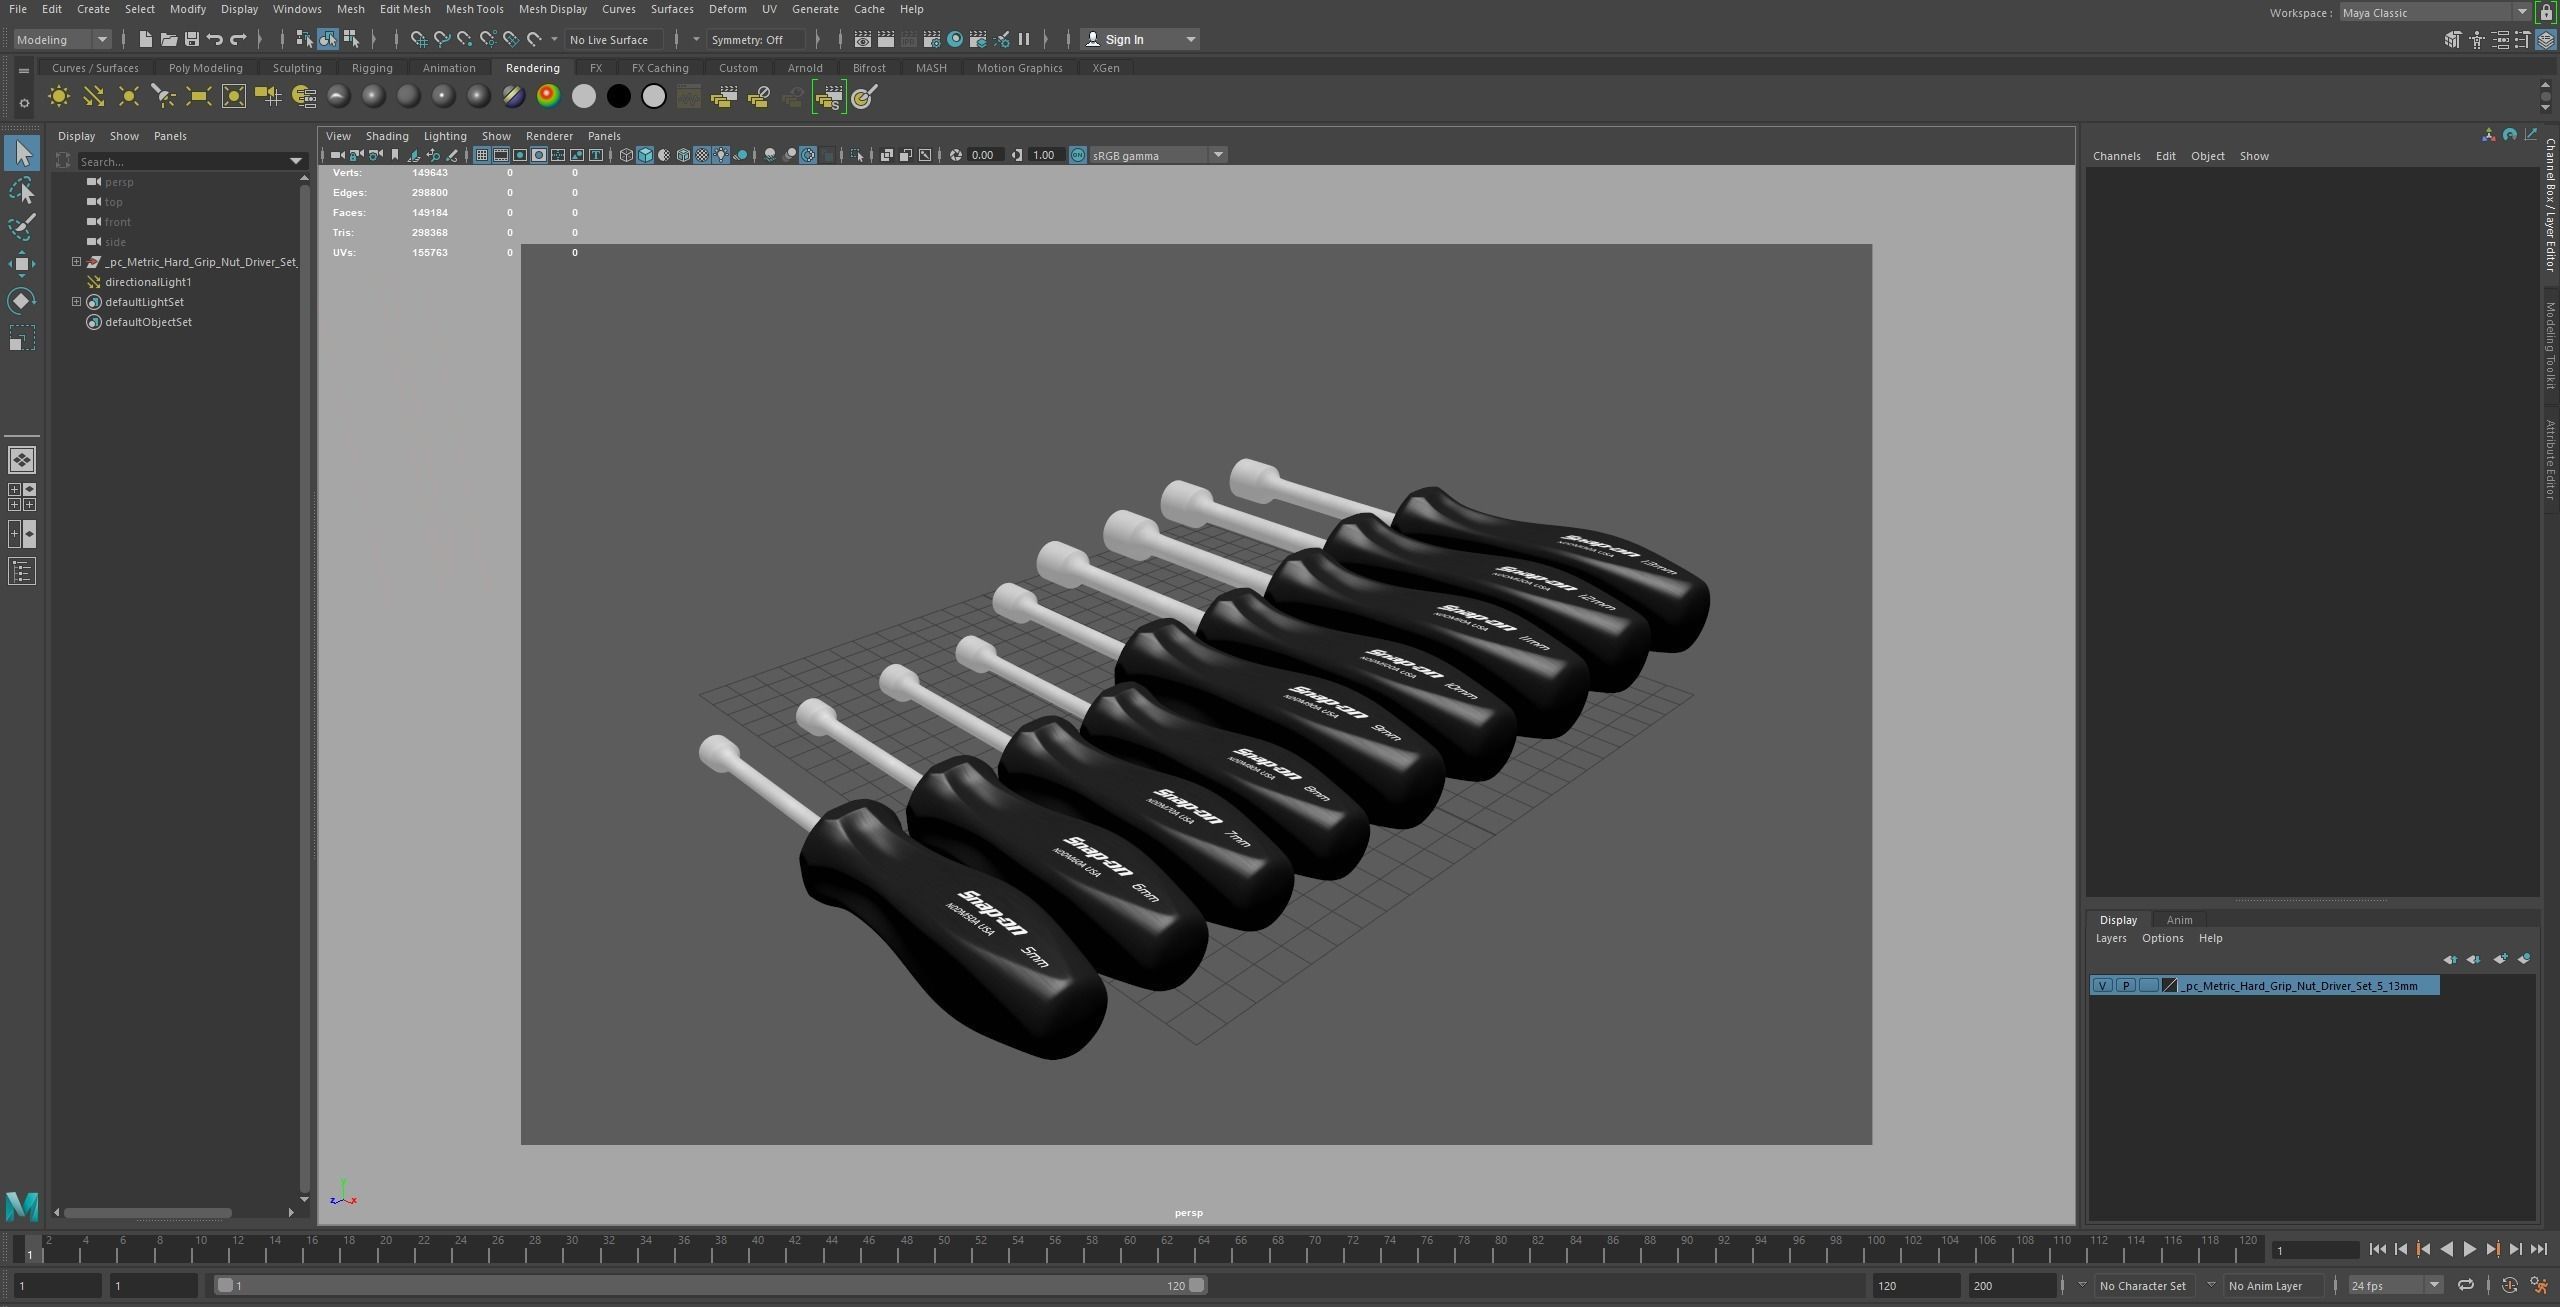Click the pause viewport icon
This screenshot has width=2560, height=1307.
(1024, 39)
